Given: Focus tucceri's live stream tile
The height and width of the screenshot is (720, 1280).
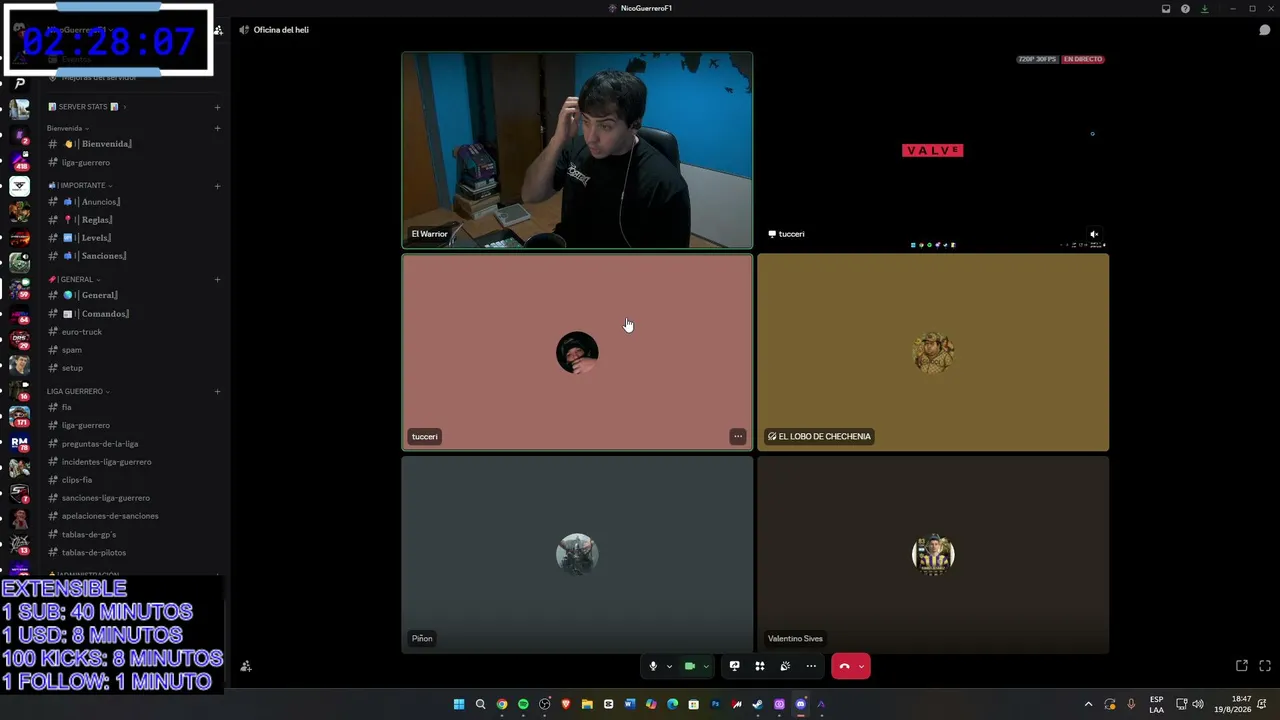Looking at the screenshot, I should (933, 150).
